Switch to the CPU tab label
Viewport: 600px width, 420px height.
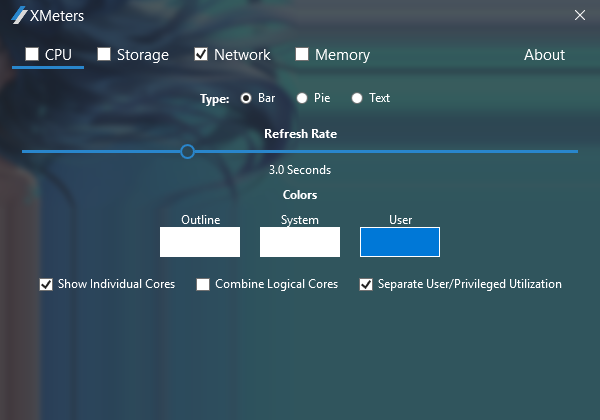pos(58,55)
